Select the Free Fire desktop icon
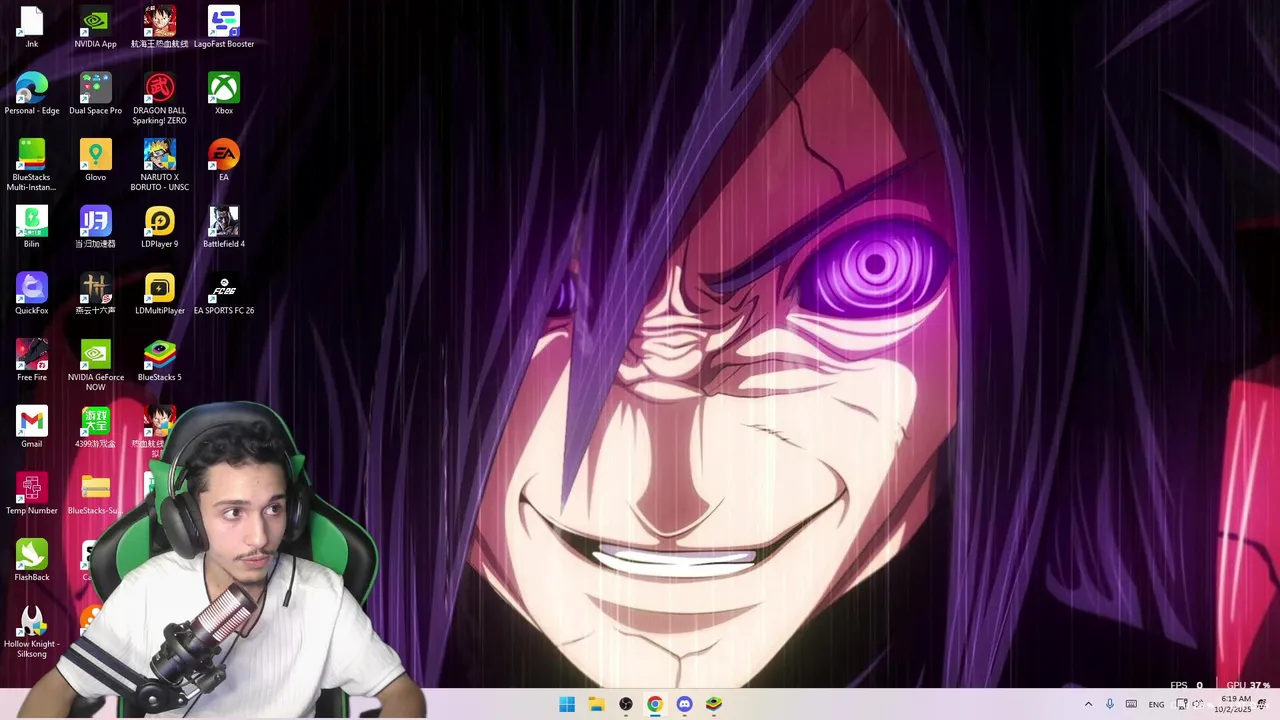1280x720 pixels. [32, 362]
